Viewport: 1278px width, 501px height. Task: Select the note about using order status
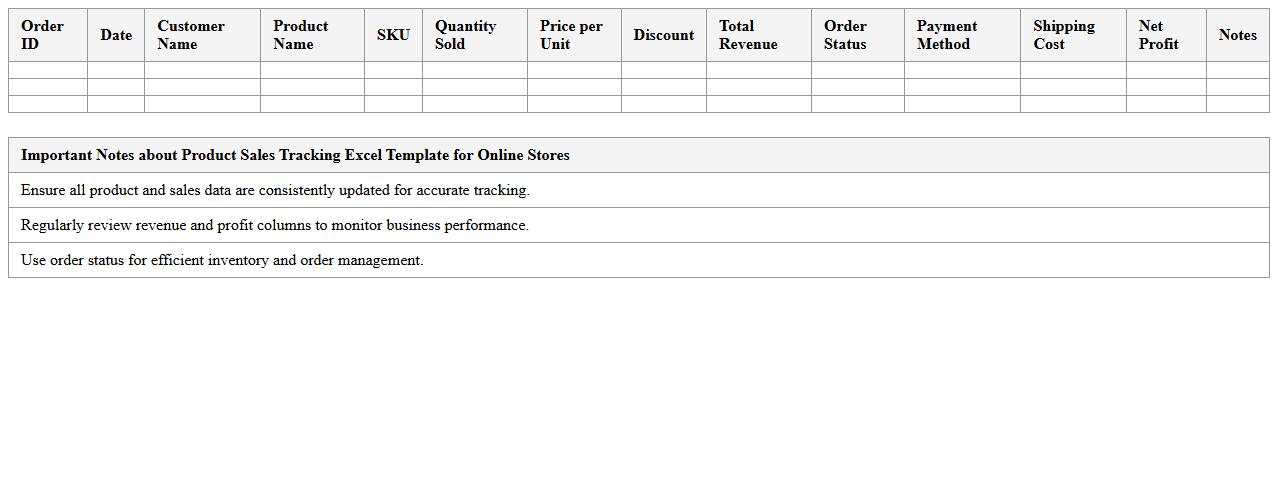(x=222, y=260)
